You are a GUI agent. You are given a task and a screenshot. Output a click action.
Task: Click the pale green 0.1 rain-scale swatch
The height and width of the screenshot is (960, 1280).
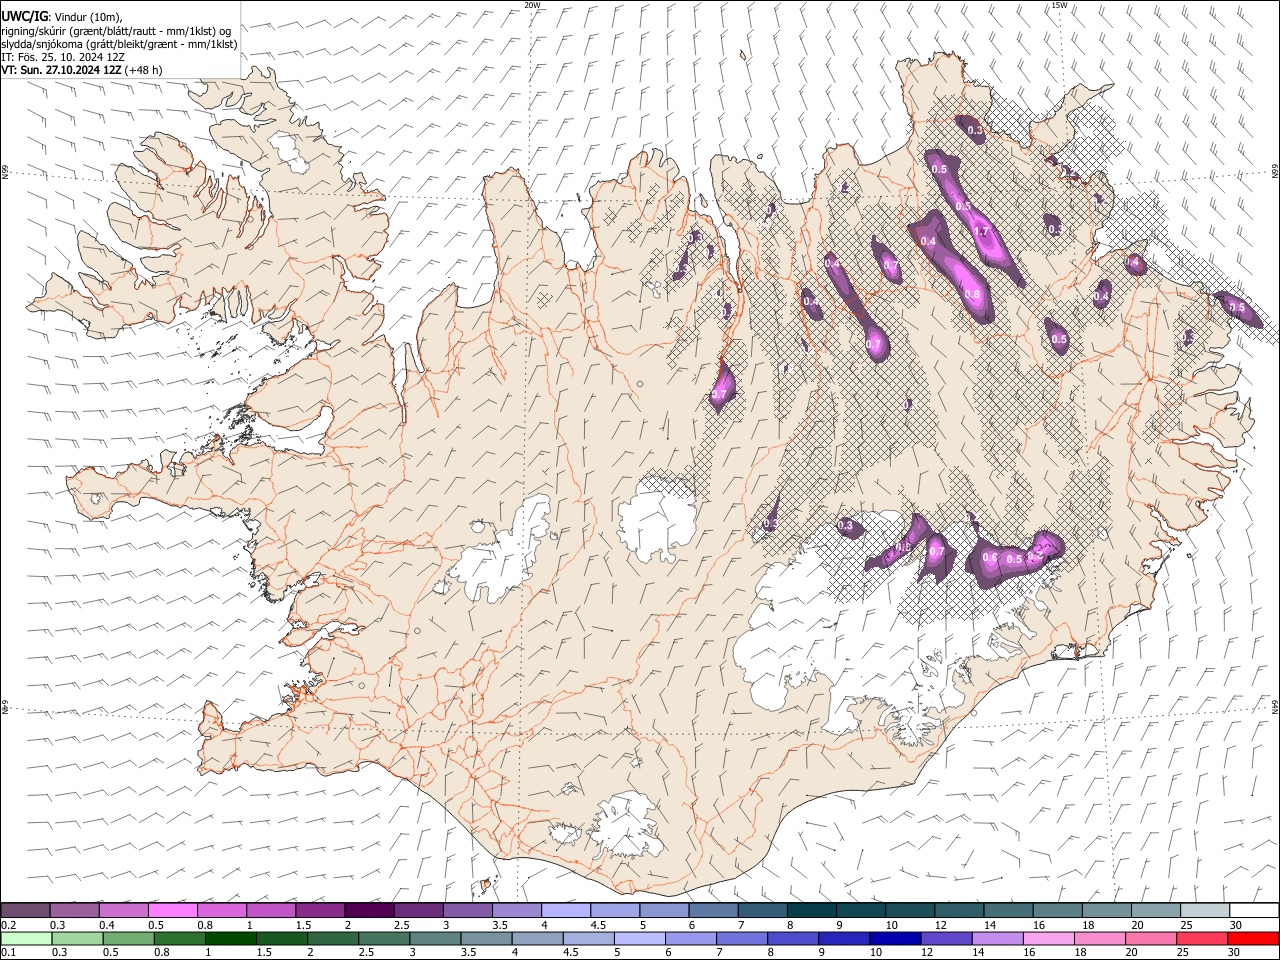[27, 938]
